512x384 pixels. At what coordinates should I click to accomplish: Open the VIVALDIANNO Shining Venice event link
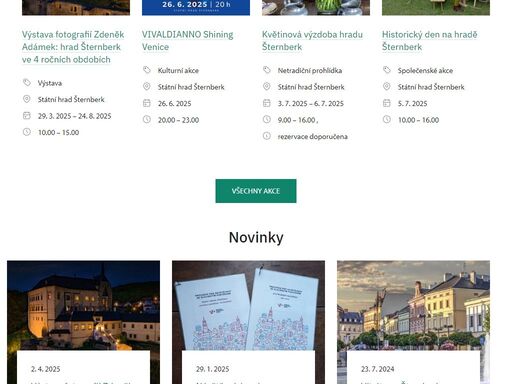tap(188, 41)
